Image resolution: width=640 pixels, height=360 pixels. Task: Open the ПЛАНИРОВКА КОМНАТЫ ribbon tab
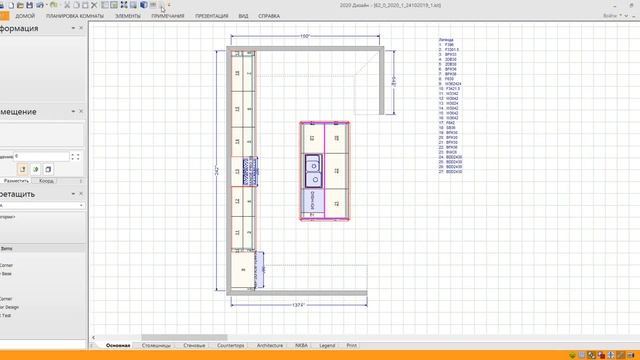75,16
